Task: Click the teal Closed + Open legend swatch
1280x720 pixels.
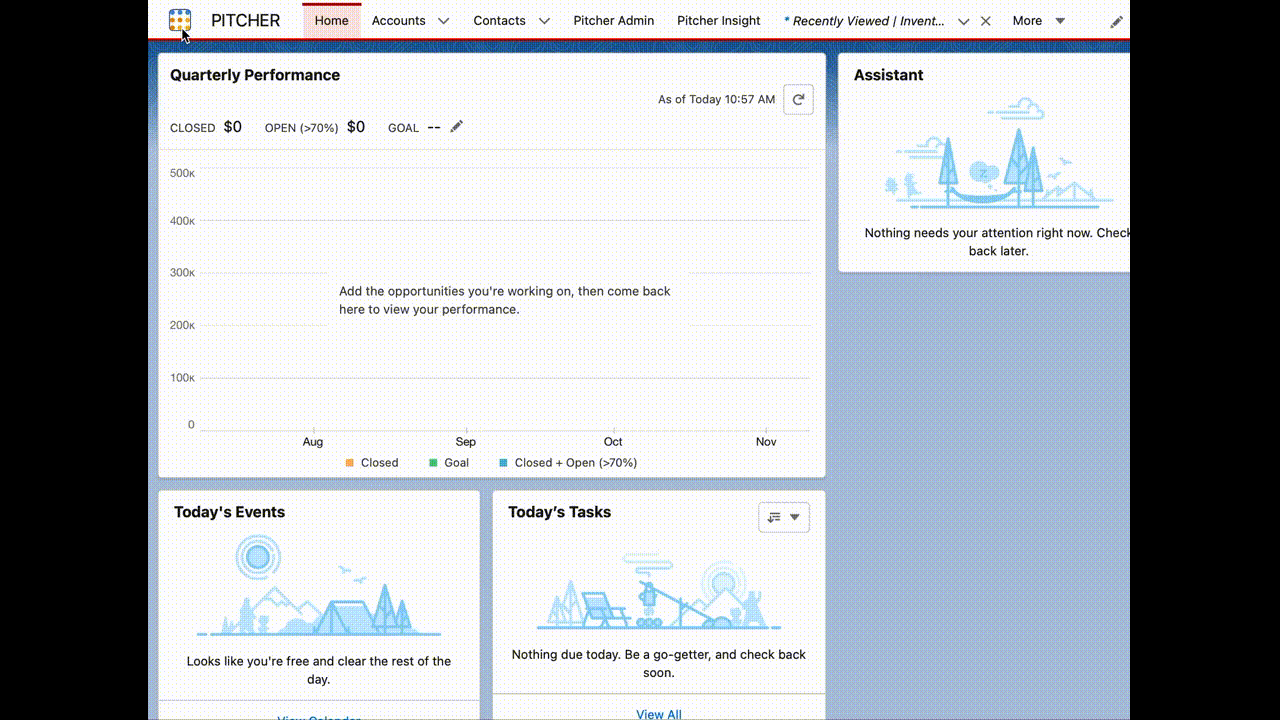Action: click(x=503, y=463)
